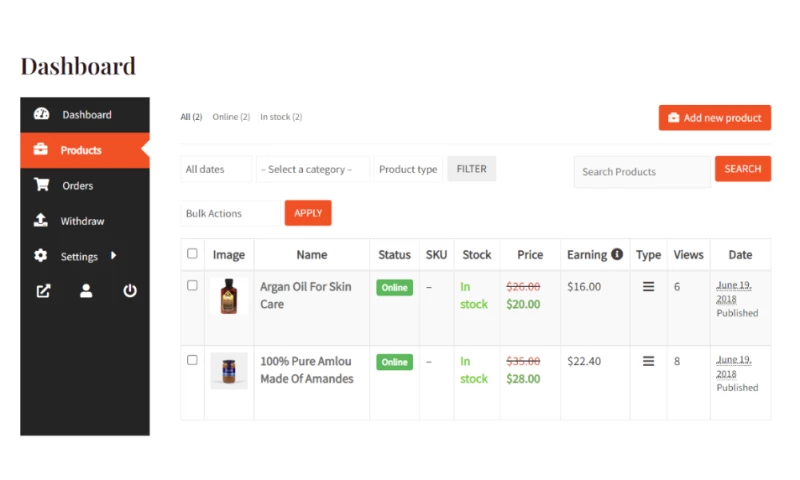Click the Views column header
The image size is (800, 480).
pos(688,255)
